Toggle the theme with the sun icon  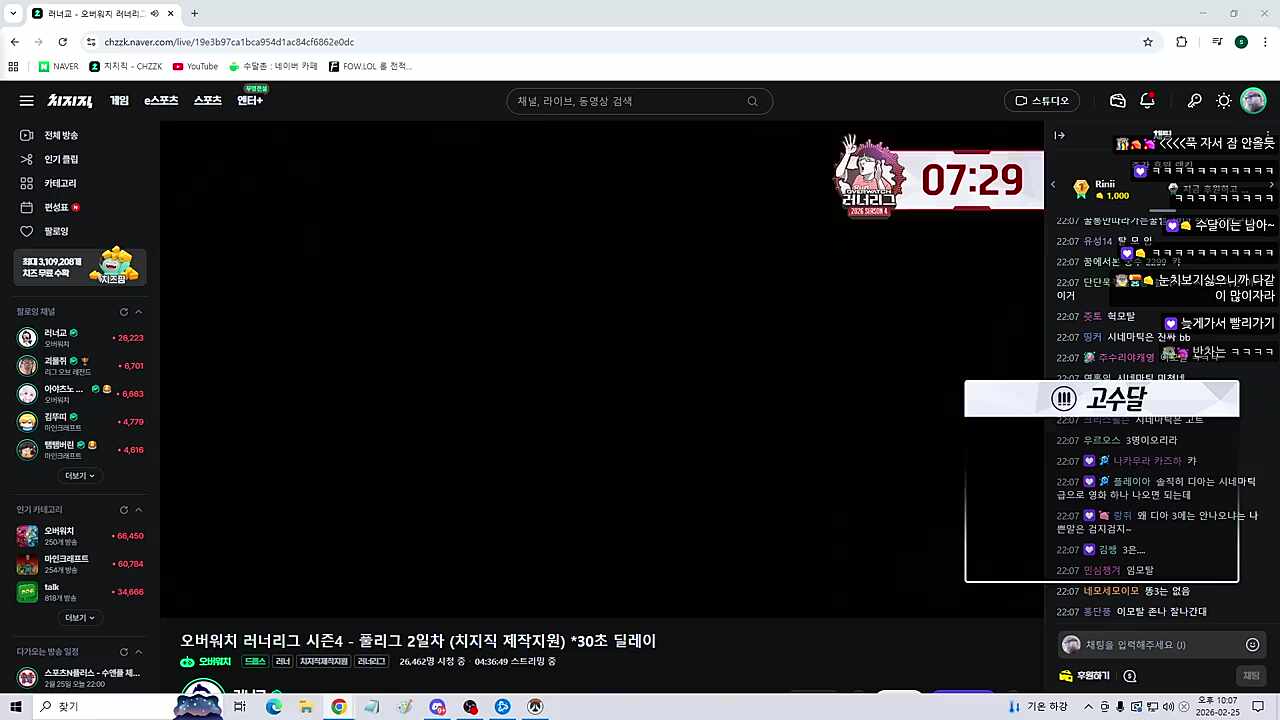1223,100
